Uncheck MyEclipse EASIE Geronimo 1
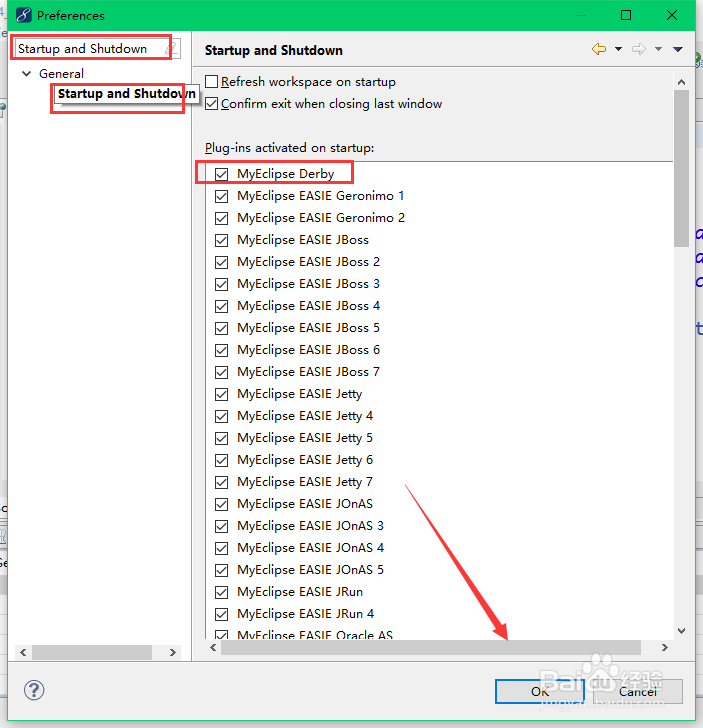Viewport: 703px width, 728px height. pos(221,196)
